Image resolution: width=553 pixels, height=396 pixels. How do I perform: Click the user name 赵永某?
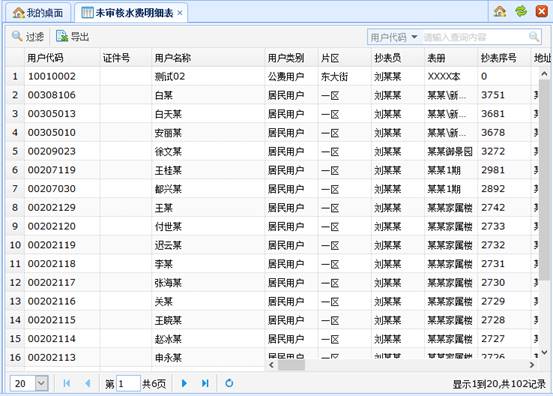[168, 339]
